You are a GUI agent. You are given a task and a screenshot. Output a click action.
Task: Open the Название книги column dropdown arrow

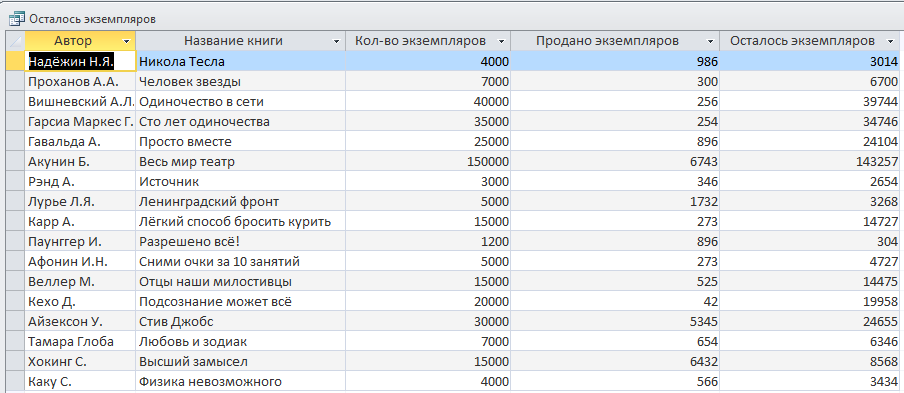point(337,41)
